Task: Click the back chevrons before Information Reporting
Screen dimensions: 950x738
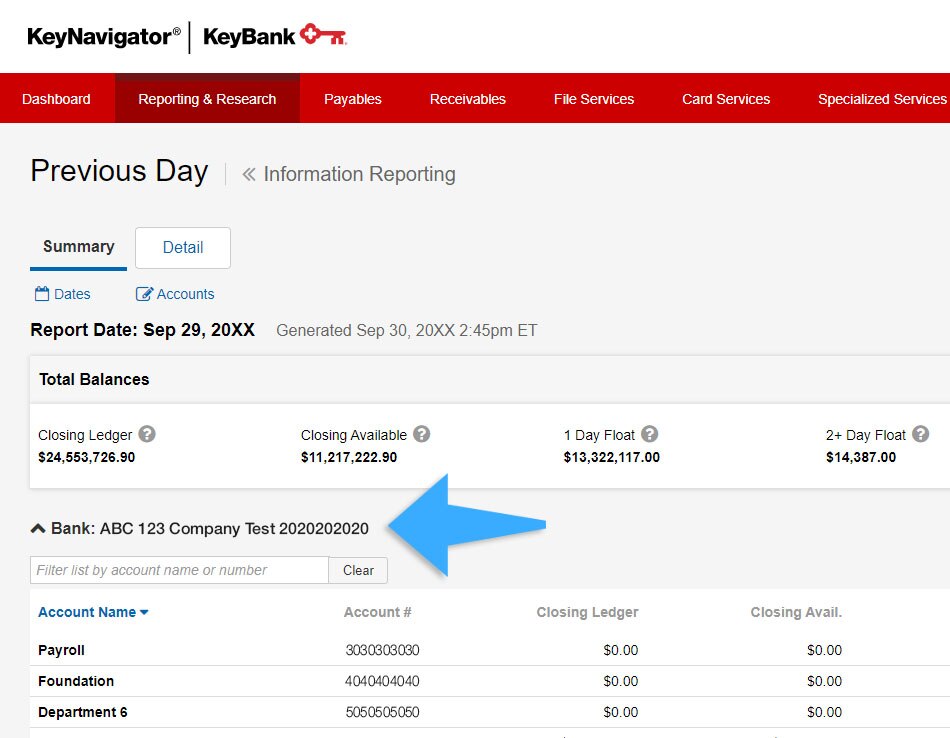Action: pyautogui.click(x=249, y=174)
